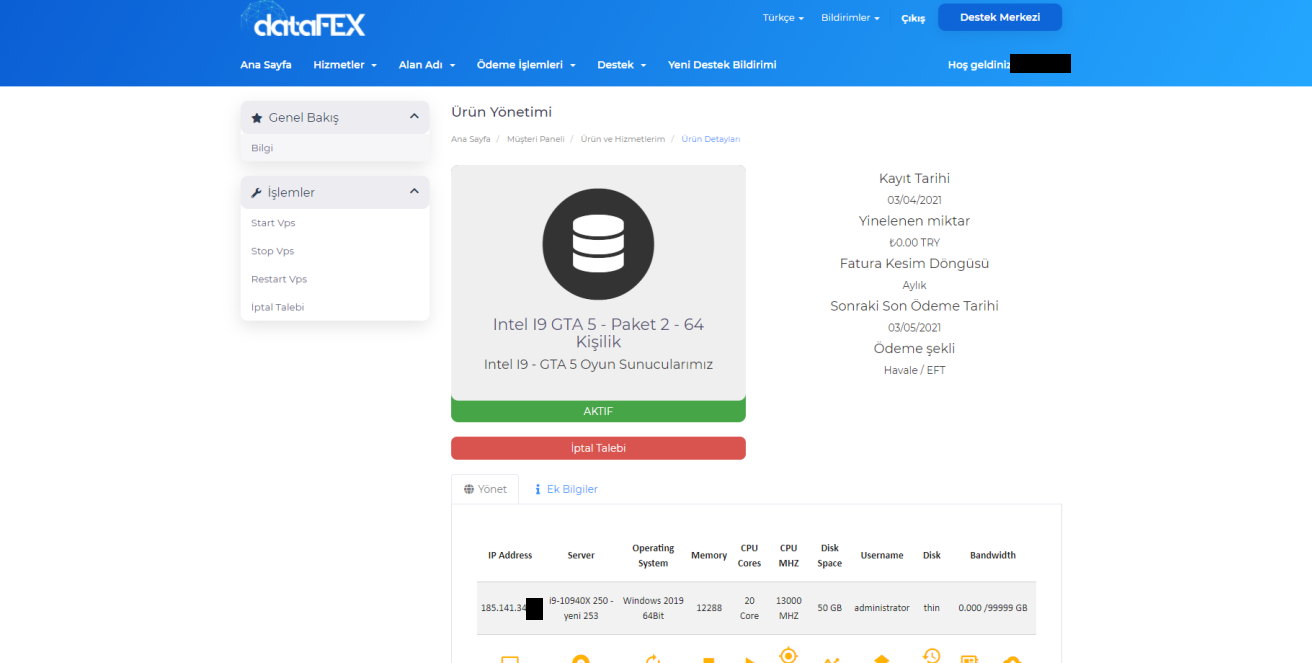Select Bilgi in the sidebar
This screenshot has height=663, width=1312.
[x=262, y=148]
